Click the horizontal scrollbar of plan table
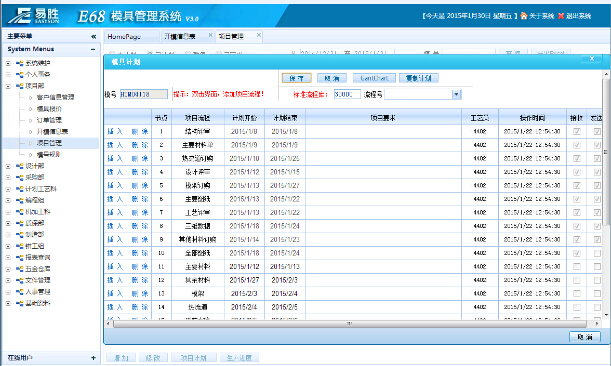Screen dimensions: 611x366 coord(350,324)
